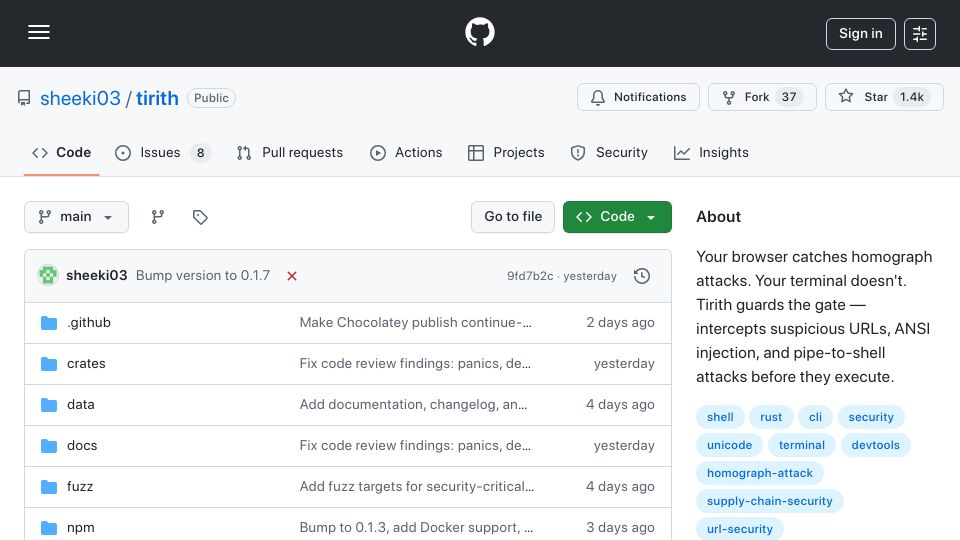Open the fuzz folder
Viewport: 960px width, 540px height.
(80, 487)
